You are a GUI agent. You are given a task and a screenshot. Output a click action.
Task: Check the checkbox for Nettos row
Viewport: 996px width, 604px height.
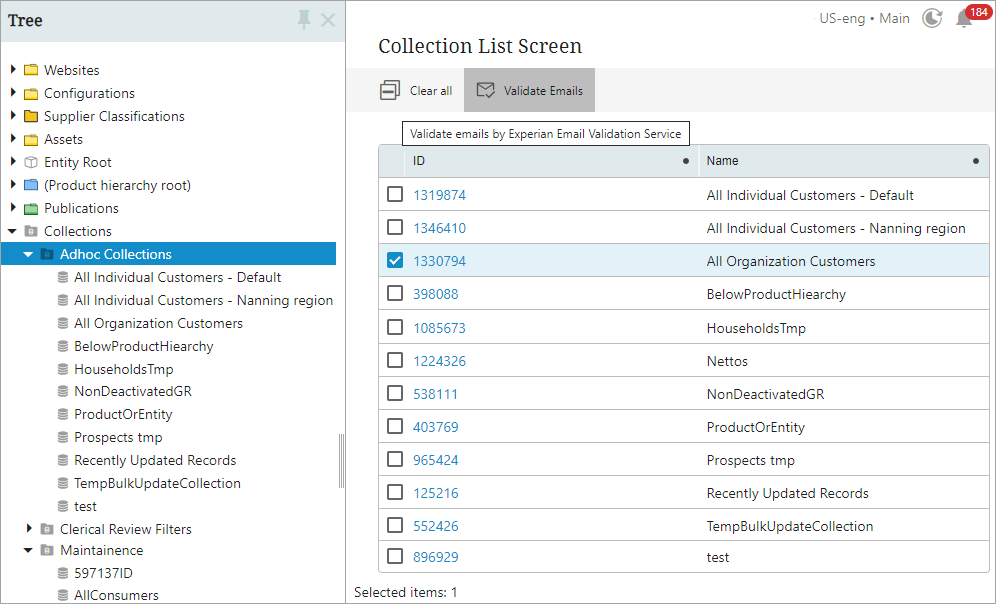pos(395,360)
